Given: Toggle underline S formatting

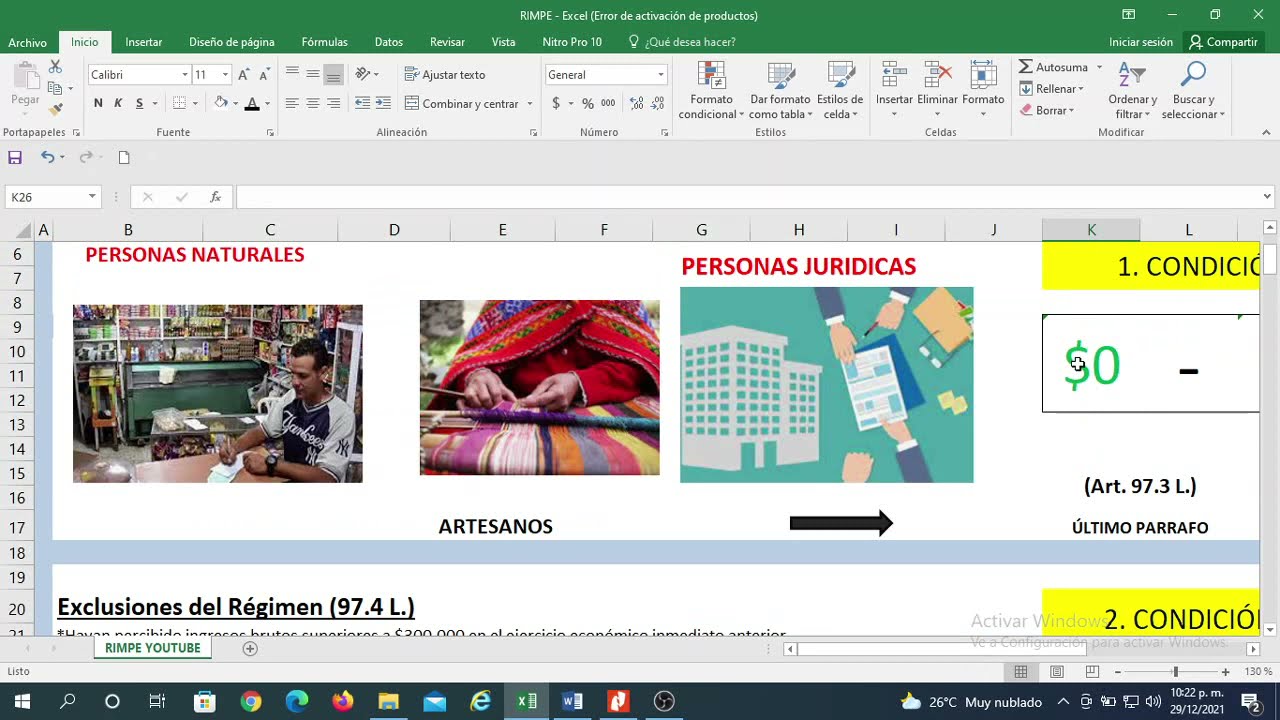Looking at the screenshot, I should click(139, 103).
